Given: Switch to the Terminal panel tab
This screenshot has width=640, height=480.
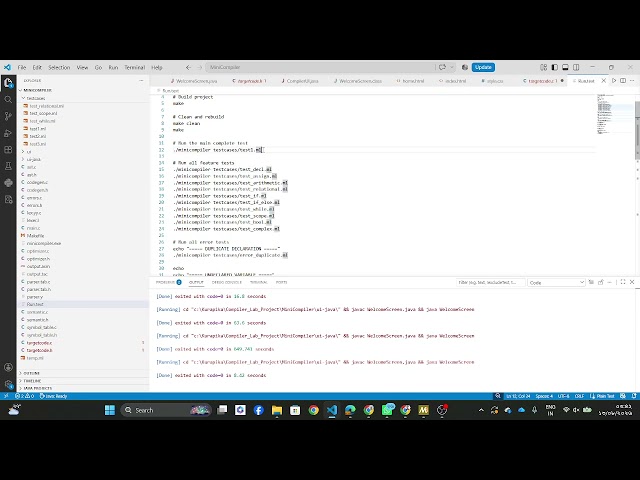Looking at the screenshot, I should (x=258, y=282).
